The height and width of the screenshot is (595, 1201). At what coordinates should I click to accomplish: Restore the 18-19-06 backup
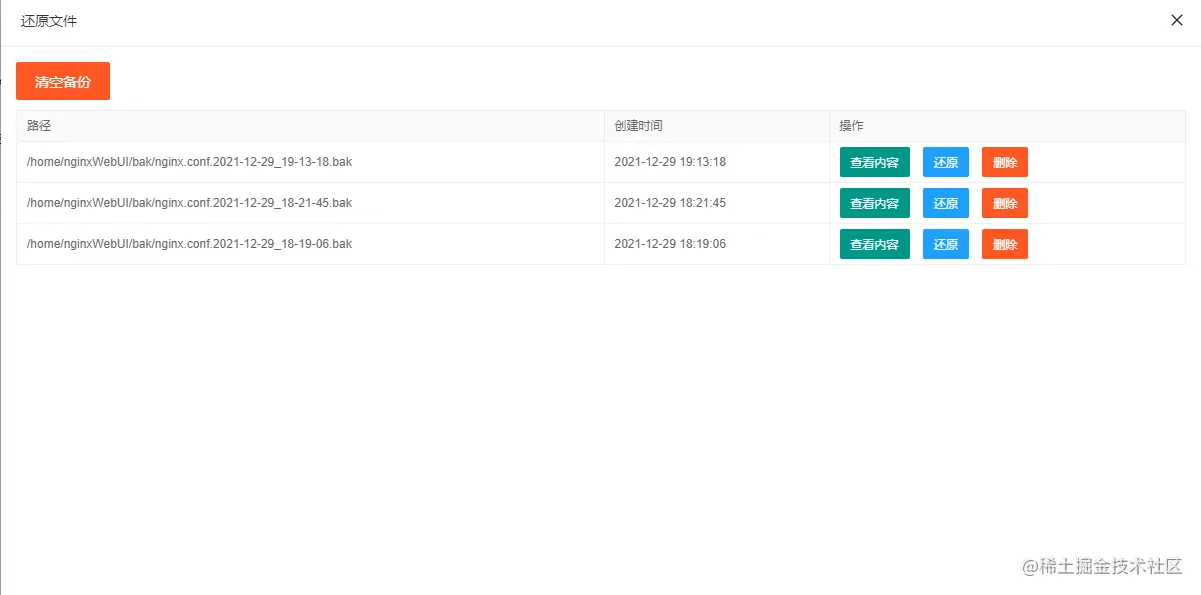[x=945, y=243]
